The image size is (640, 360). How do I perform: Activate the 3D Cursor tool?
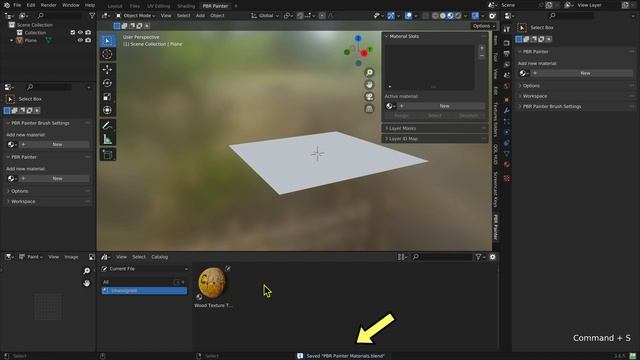[108, 54]
